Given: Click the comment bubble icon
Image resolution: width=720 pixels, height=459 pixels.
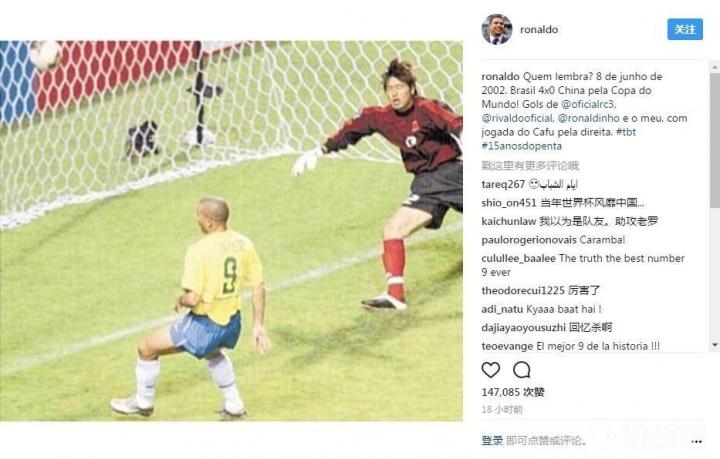Looking at the screenshot, I should [522, 370].
